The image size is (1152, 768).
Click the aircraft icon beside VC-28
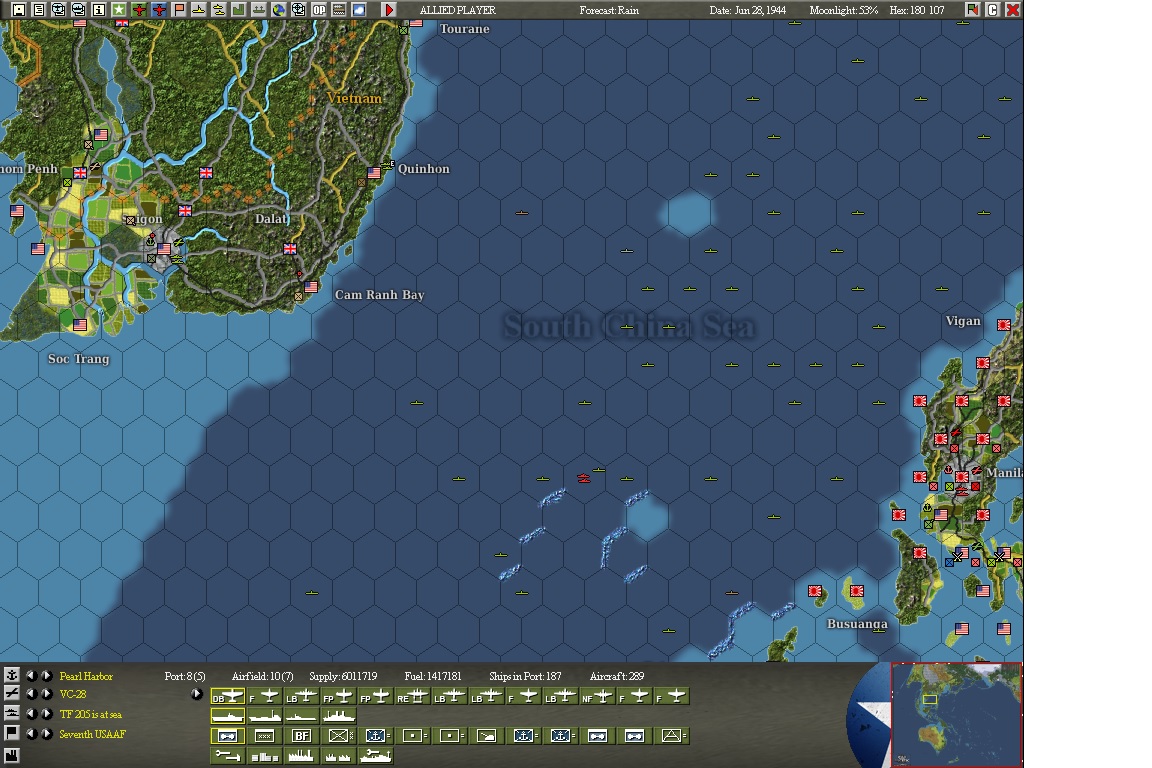(12, 693)
